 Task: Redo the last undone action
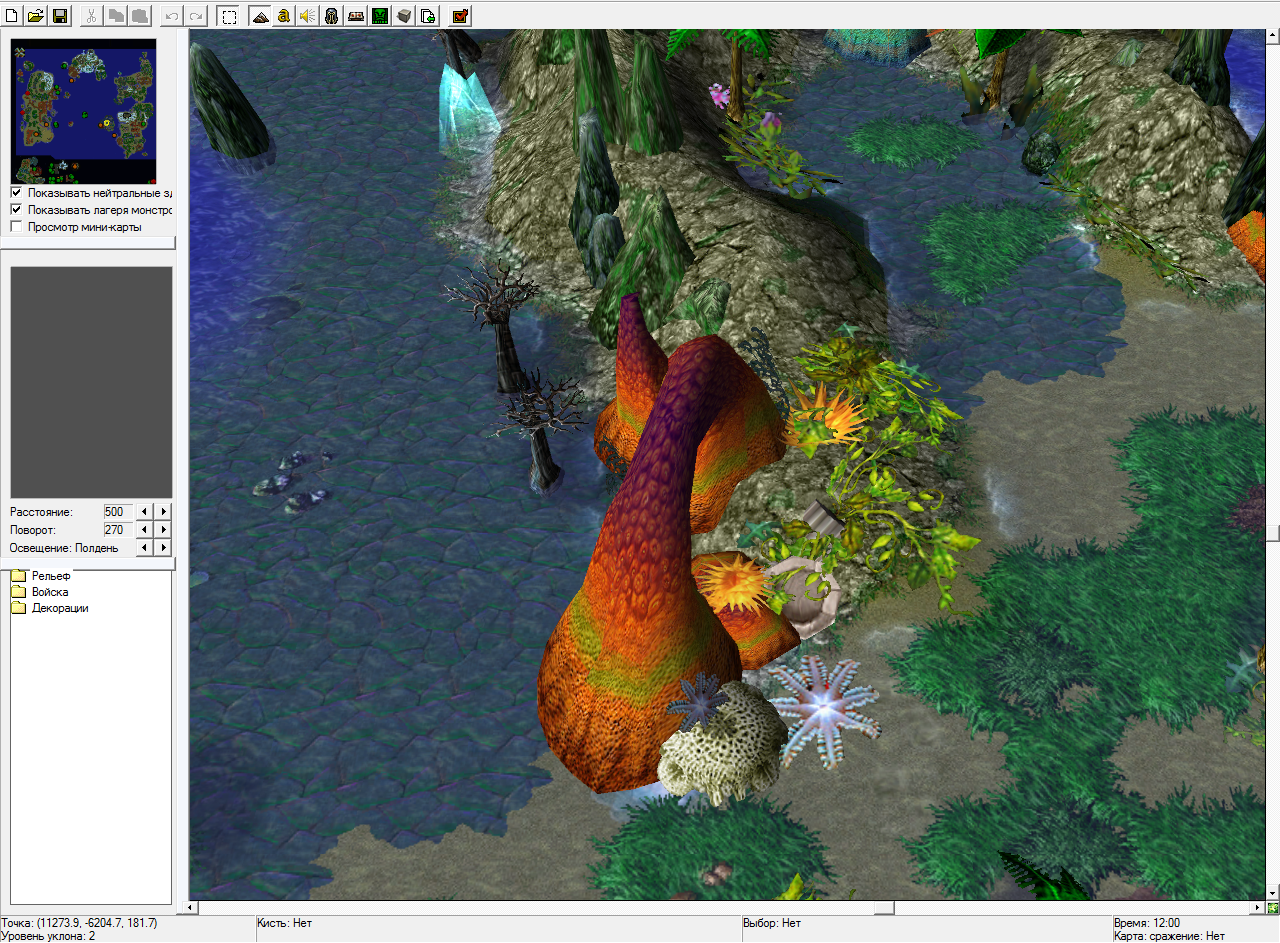(195, 16)
